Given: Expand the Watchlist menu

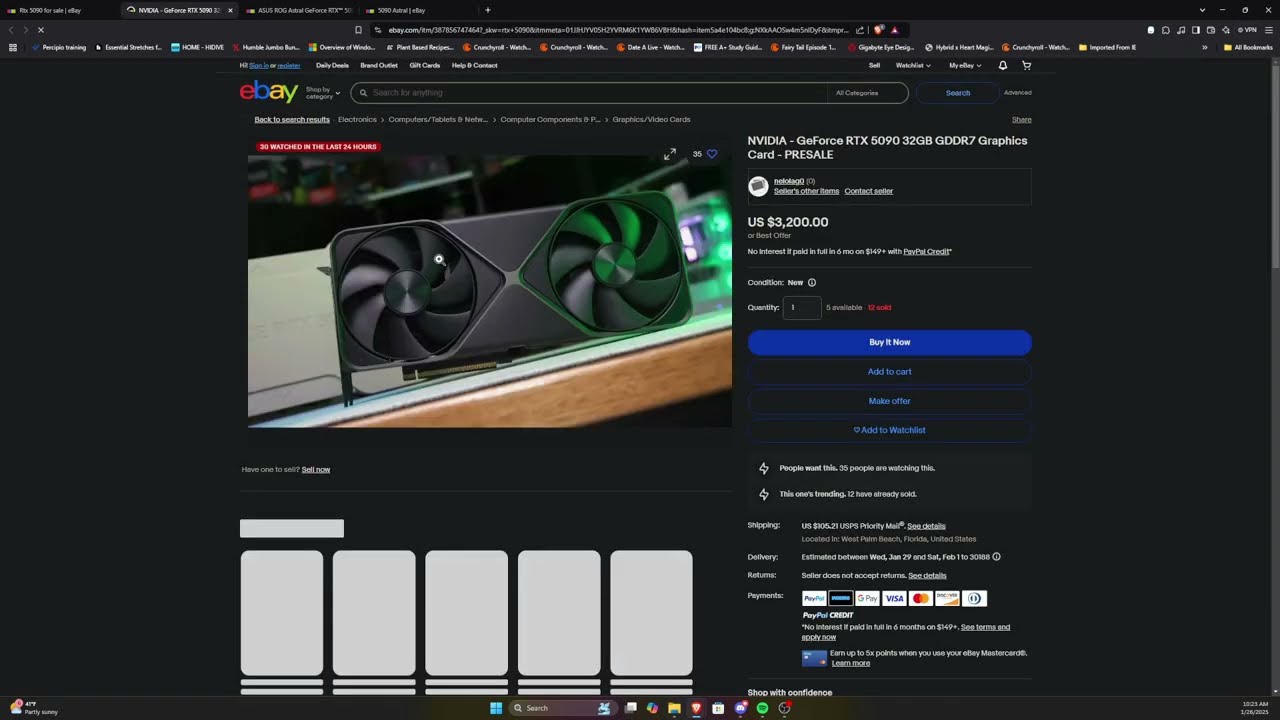Looking at the screenshot, I should [913, 65].
